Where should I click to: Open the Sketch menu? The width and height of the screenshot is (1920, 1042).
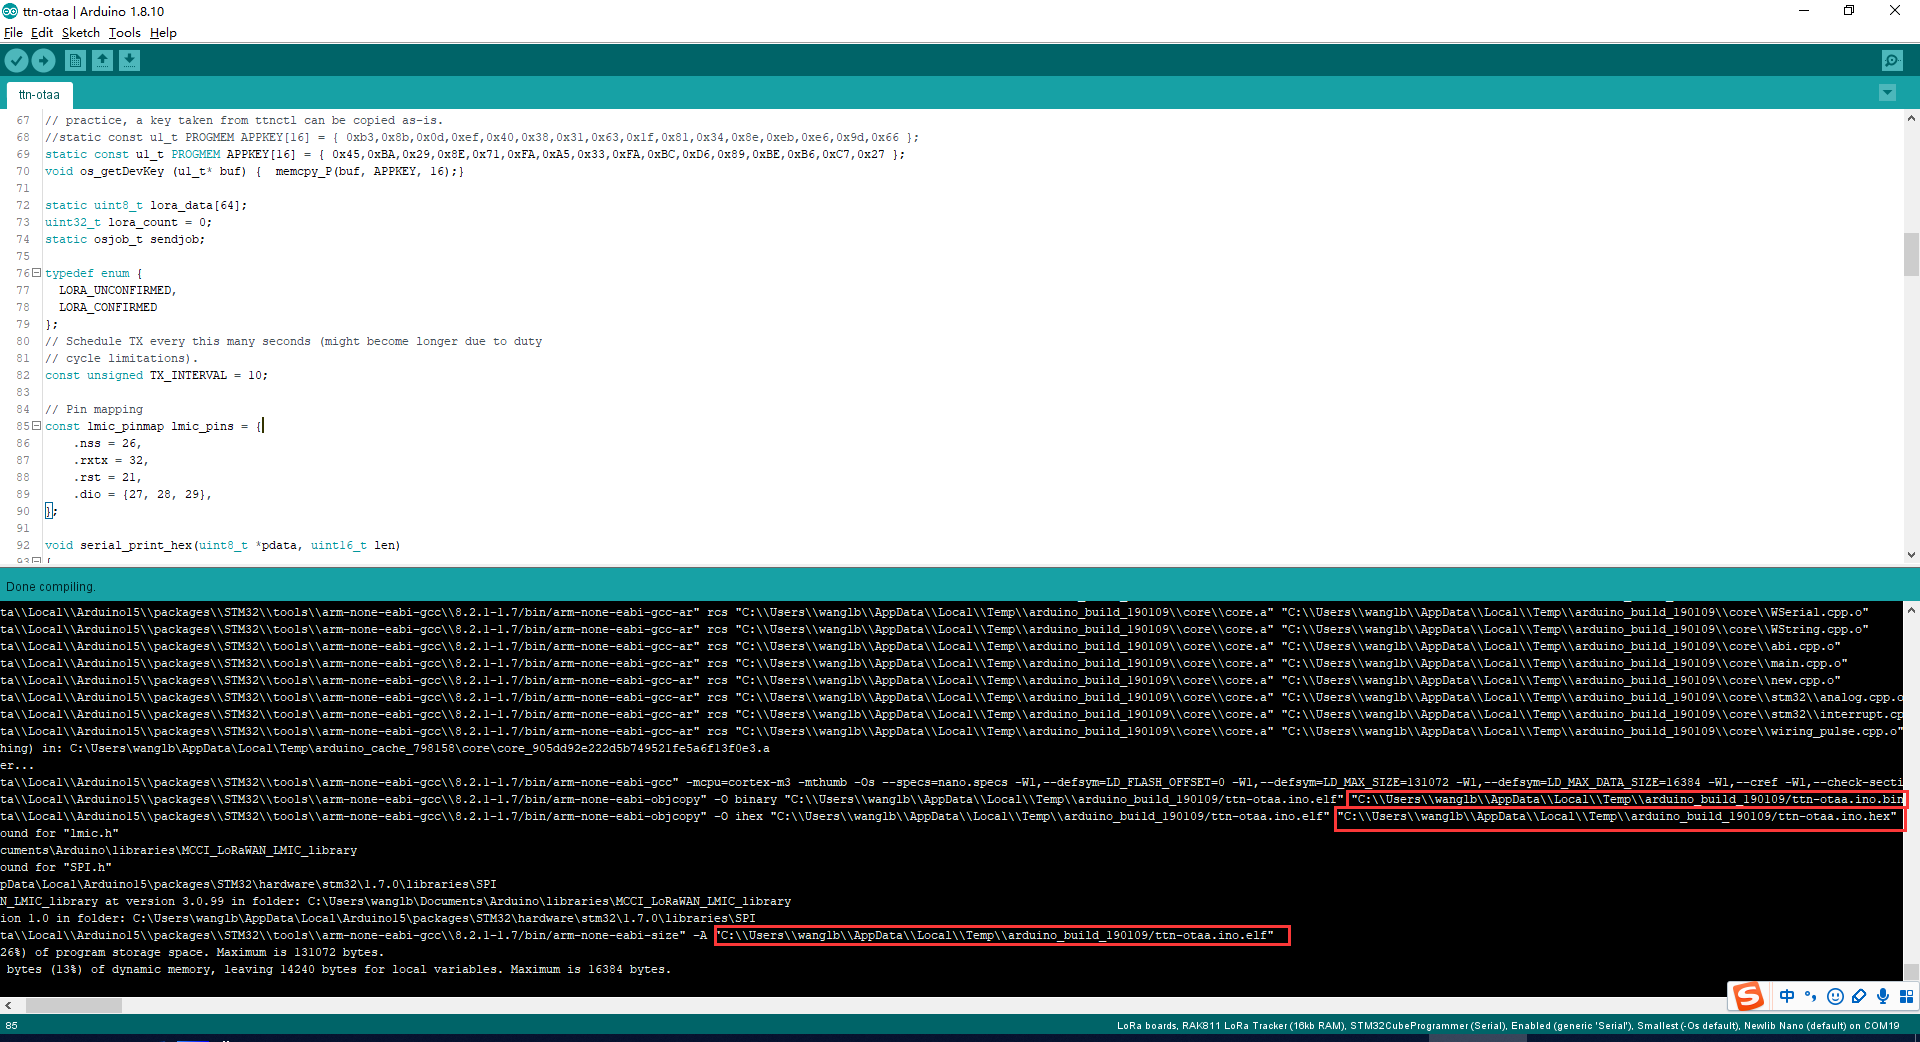point(81,33)
